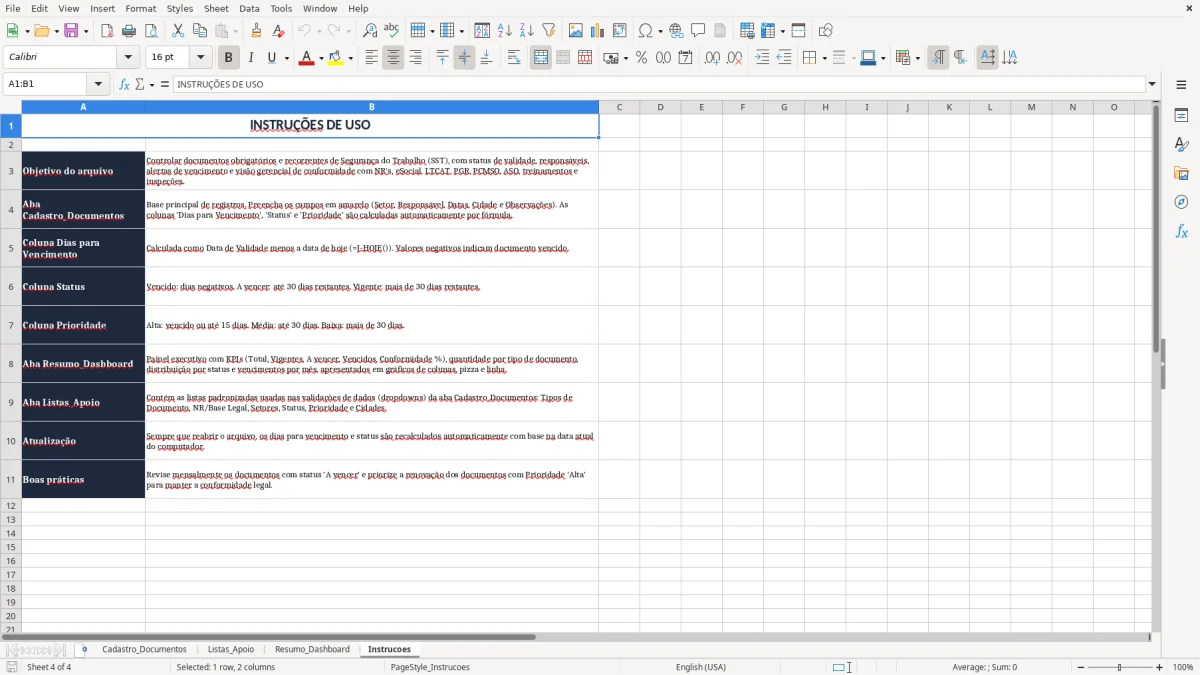Switch to Cadastro_Documentos sheet tab
Screen dimensions: 1200x675
[x=144, y=649]
